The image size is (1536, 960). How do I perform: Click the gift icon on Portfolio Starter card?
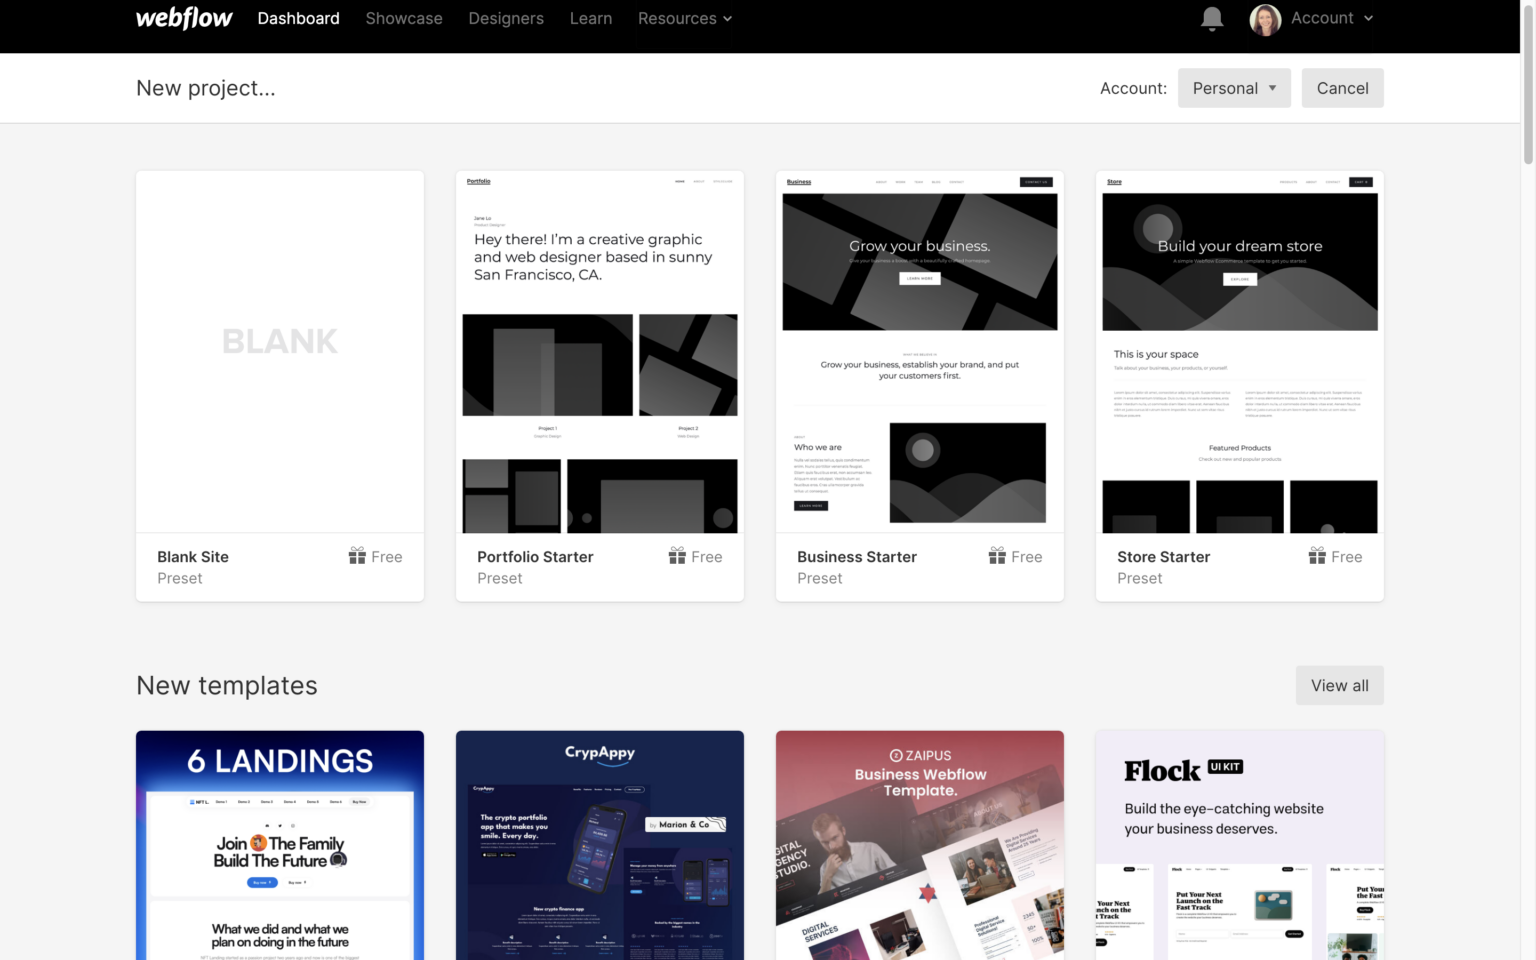(677, 556)
